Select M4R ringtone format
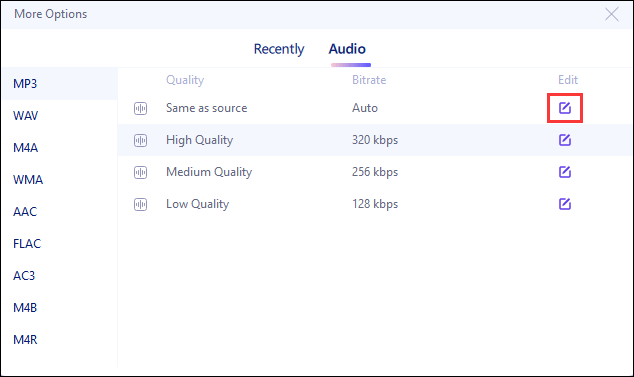The image size is (634, 377). coord(59,339)
